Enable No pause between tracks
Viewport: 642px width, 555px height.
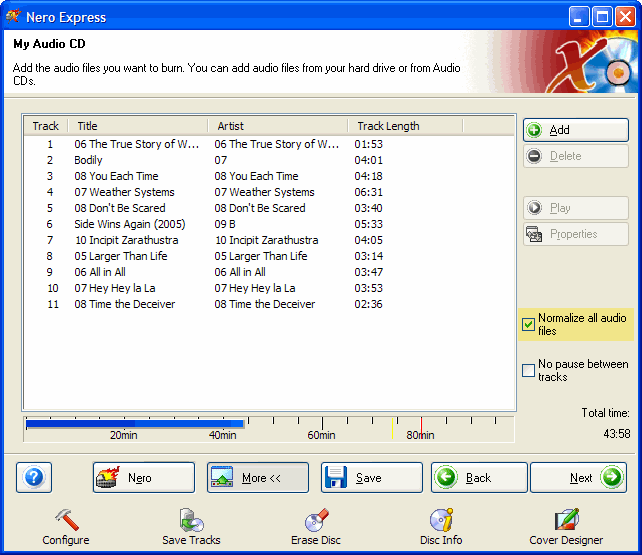[528, 370]
